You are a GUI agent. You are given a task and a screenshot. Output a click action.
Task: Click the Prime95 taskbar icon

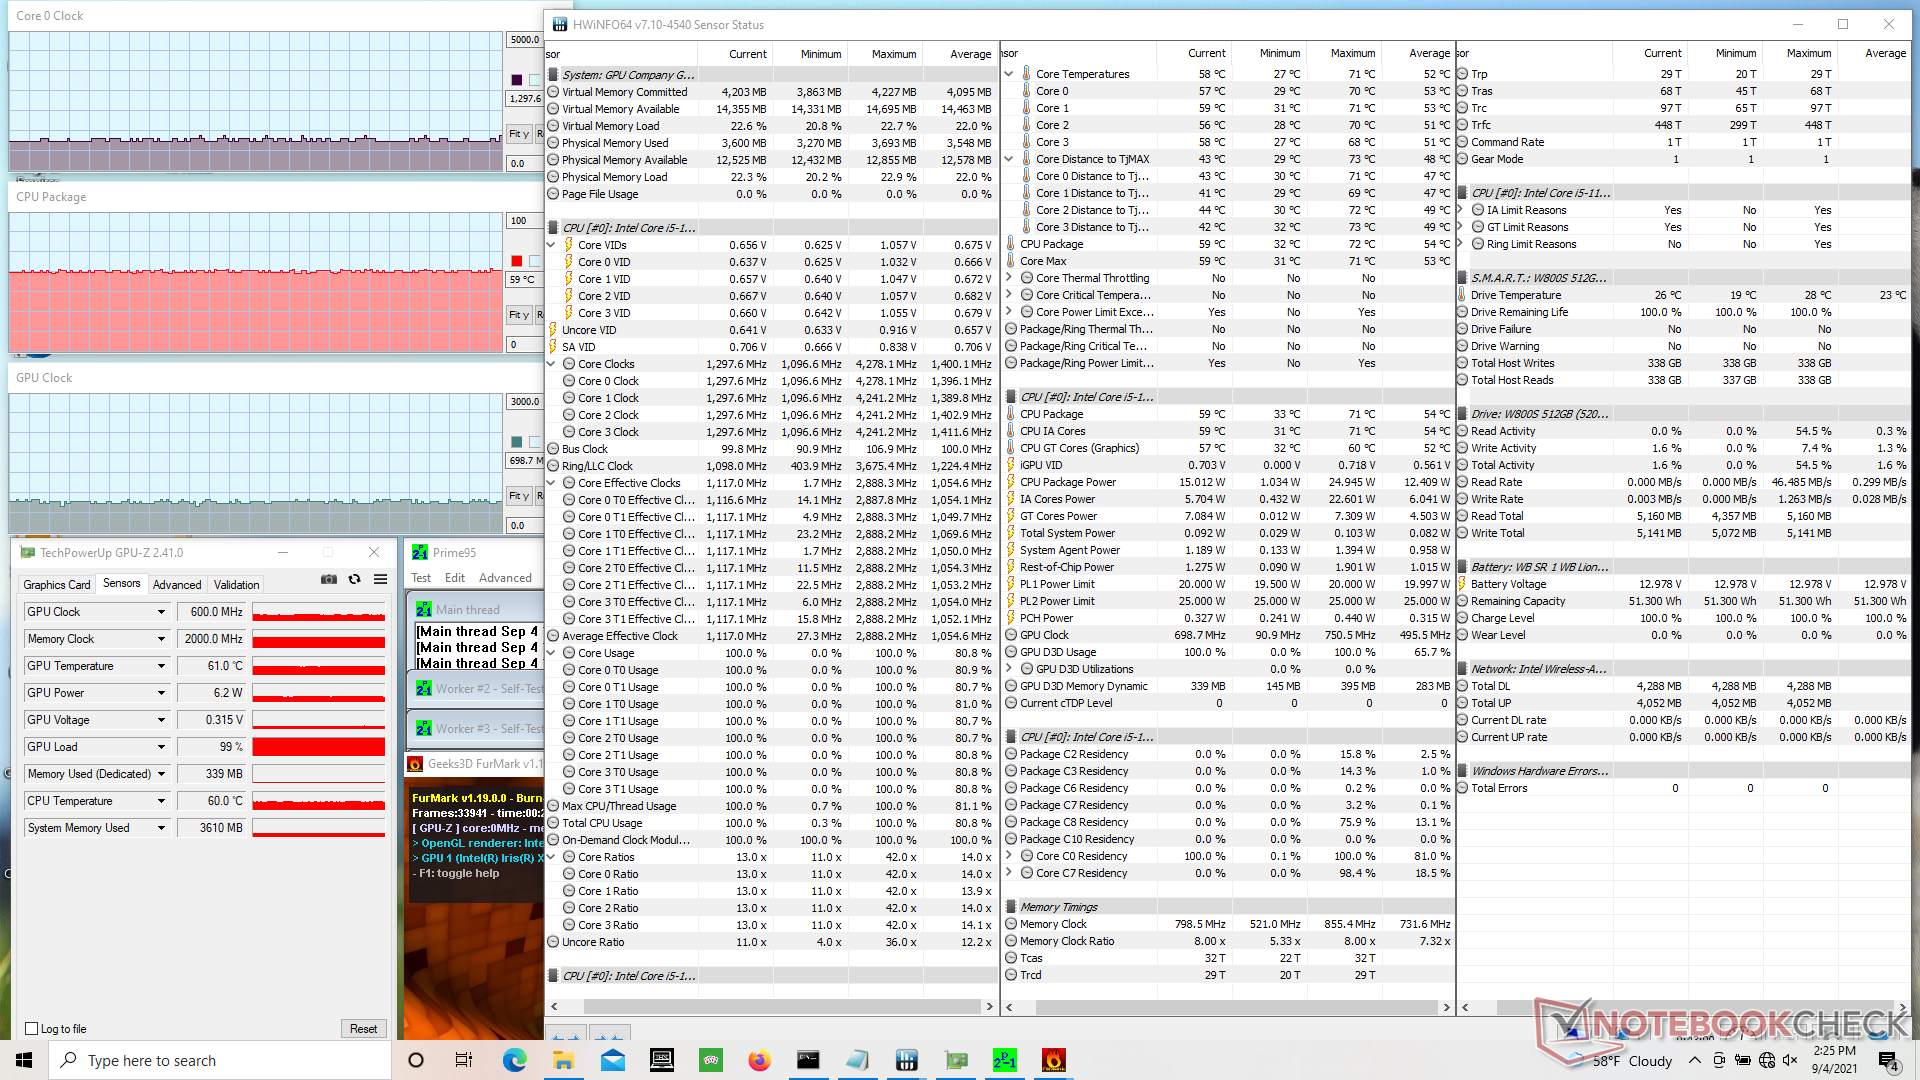pyautogui.click(x=1004, y=1060)
